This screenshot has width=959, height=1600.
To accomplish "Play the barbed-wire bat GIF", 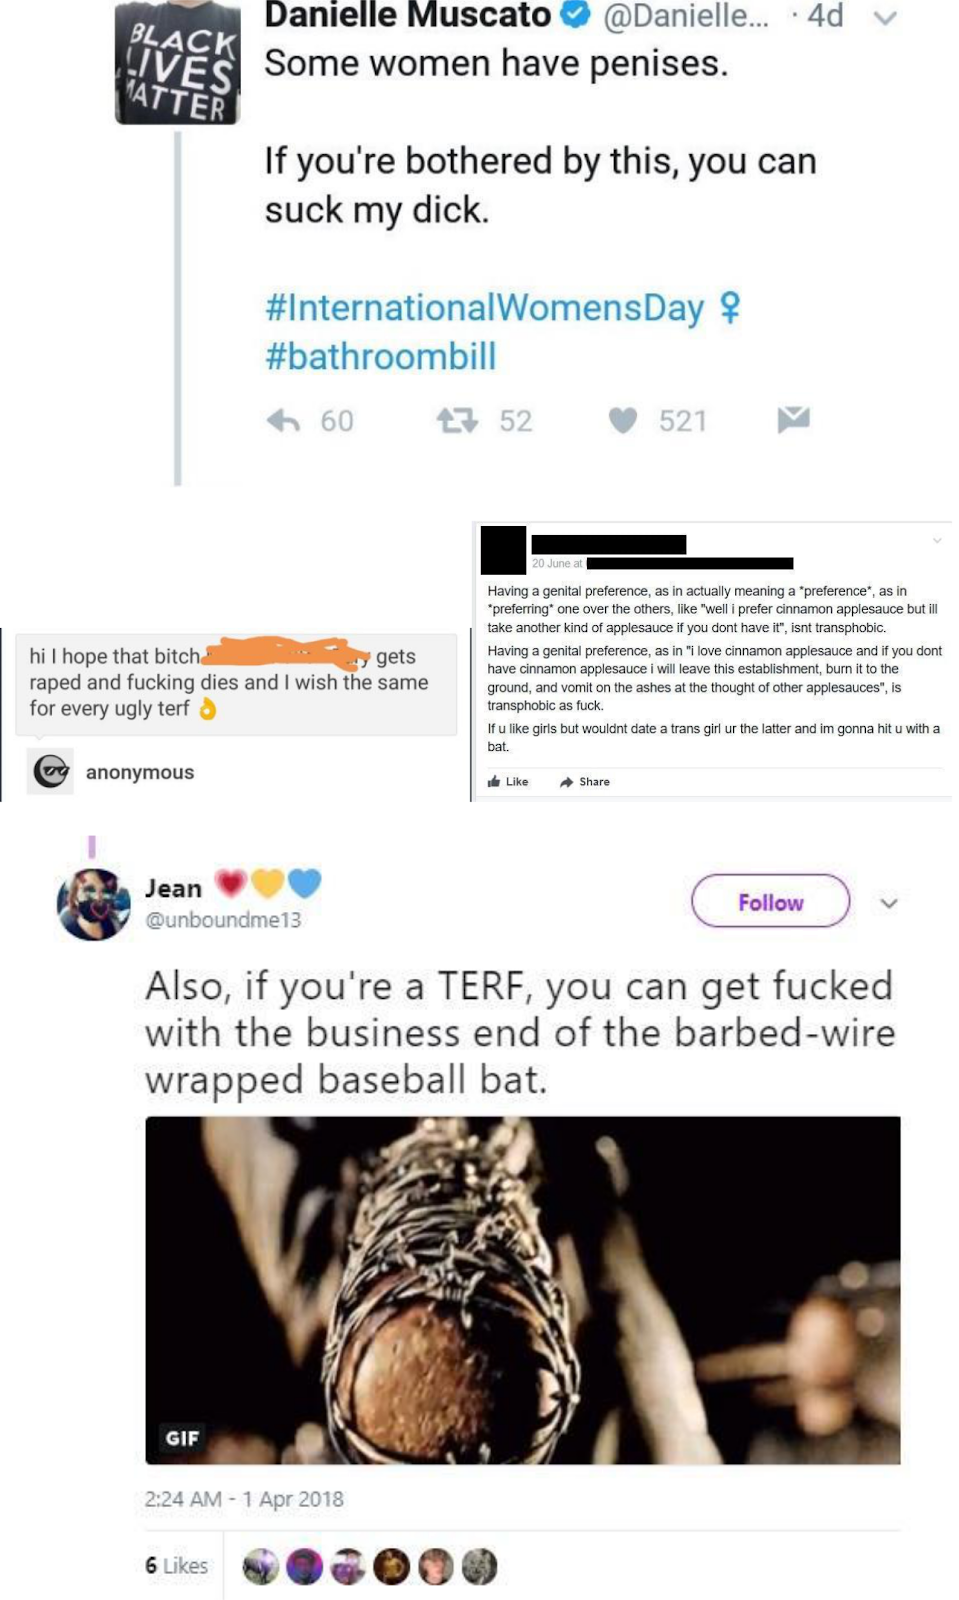I will (x=523, y=1290).
